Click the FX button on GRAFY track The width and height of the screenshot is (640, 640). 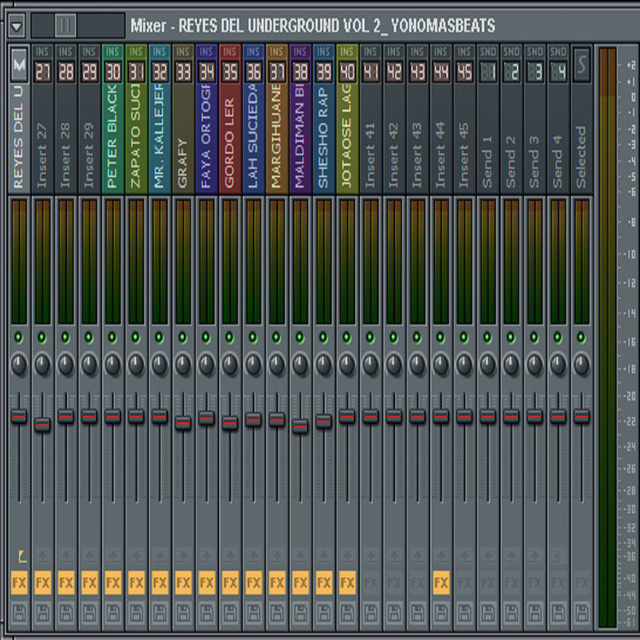(x=183, y=581)
